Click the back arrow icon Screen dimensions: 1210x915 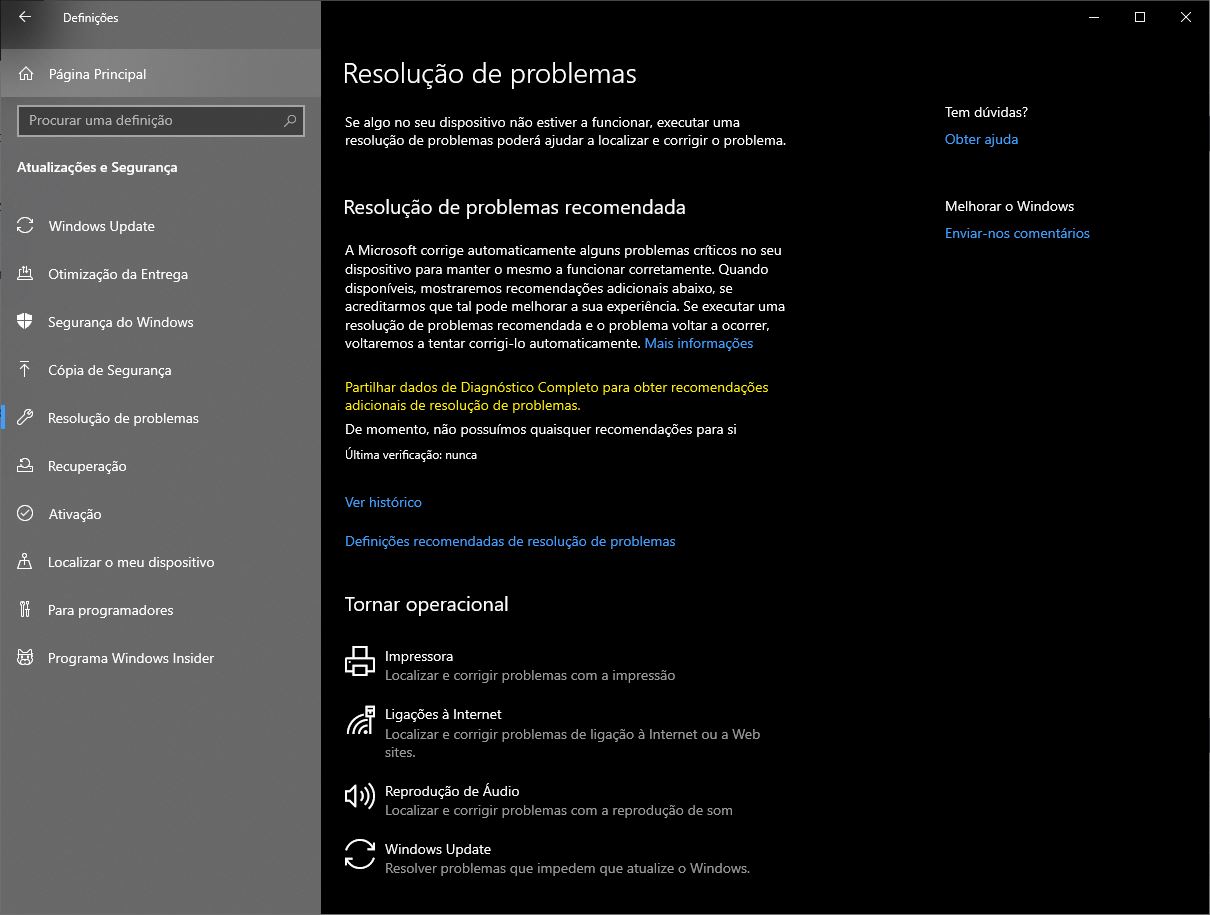[25, 17]
